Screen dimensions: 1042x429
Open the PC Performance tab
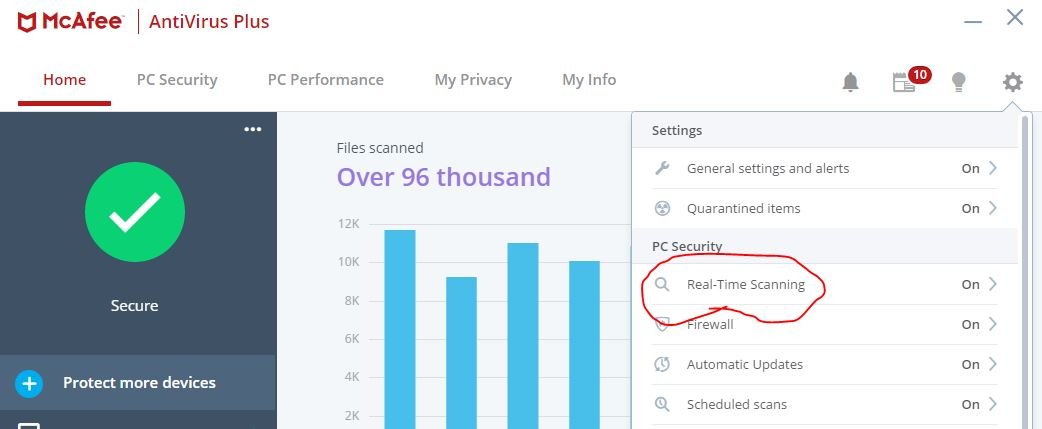point(326,80)
